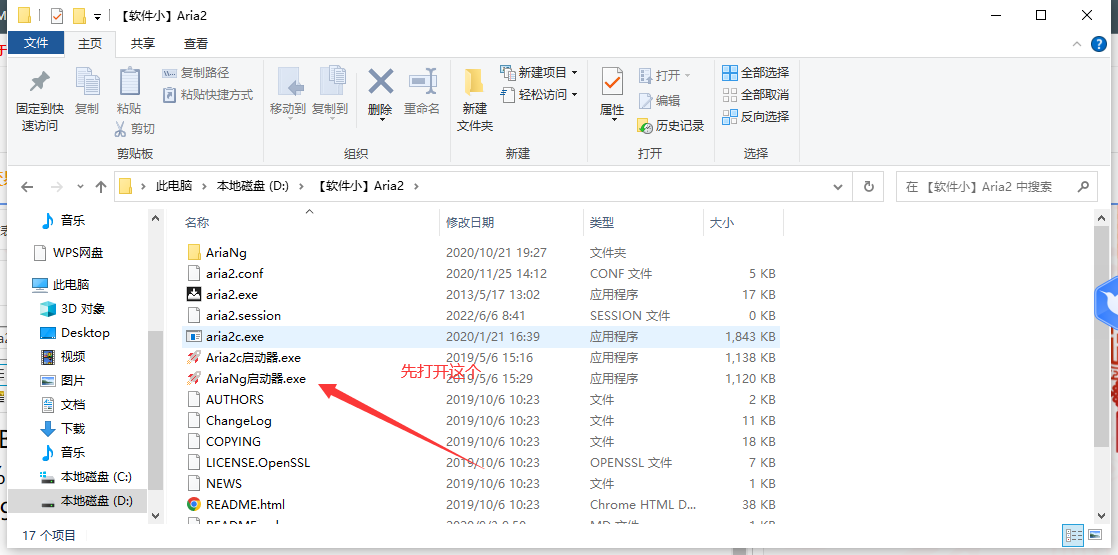Create a new folder (新建文件夹)
1118x555 pixels.
(475, 100)
